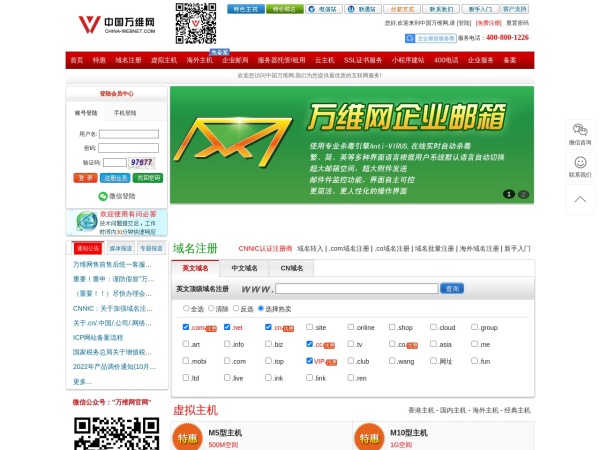This screenshot has width=600, height=450.
Task: Open 2022年产品调价通知 notice
Action: coord(114,367)
